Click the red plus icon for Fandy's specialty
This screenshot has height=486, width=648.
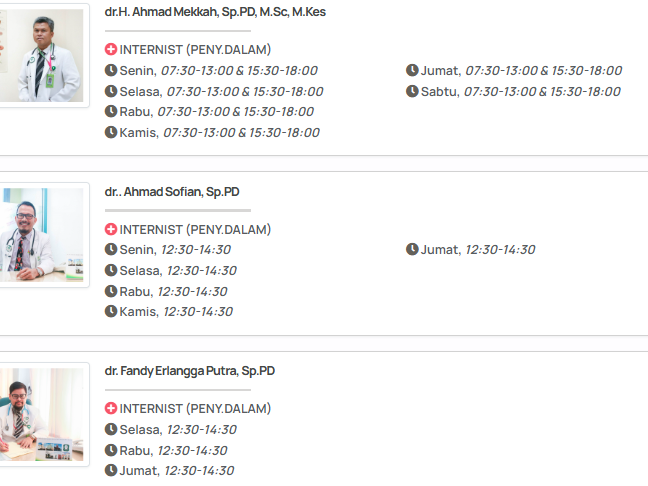[x=111, y=409]
